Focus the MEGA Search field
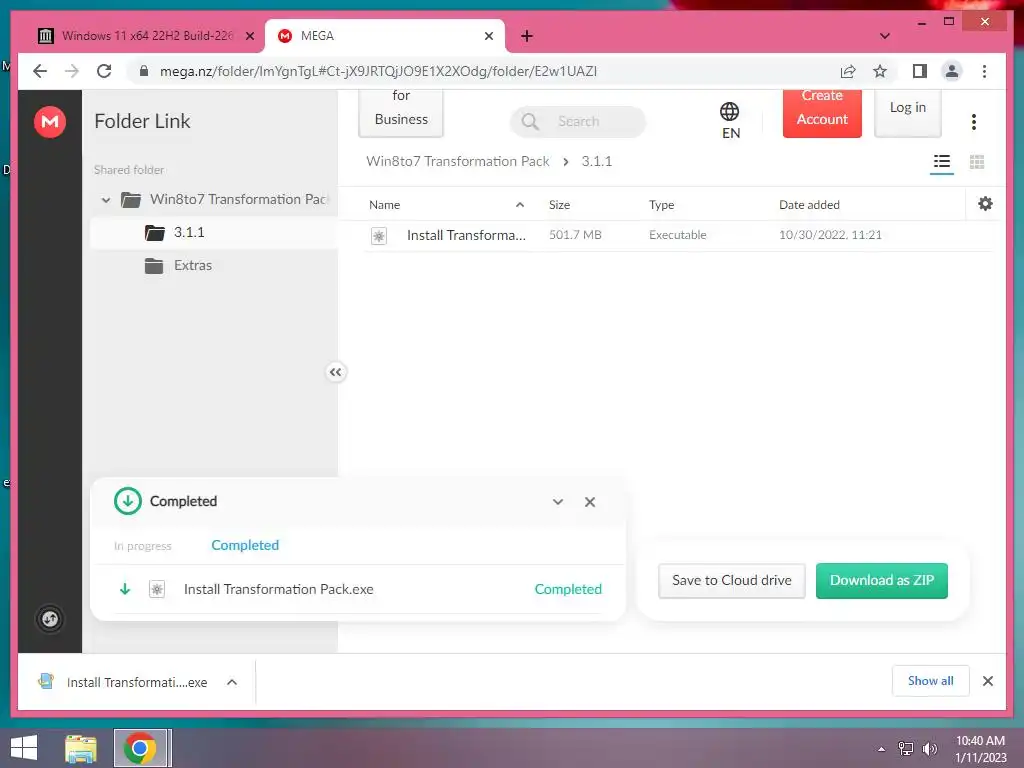The image size is (1024, 768). point(578,121)
